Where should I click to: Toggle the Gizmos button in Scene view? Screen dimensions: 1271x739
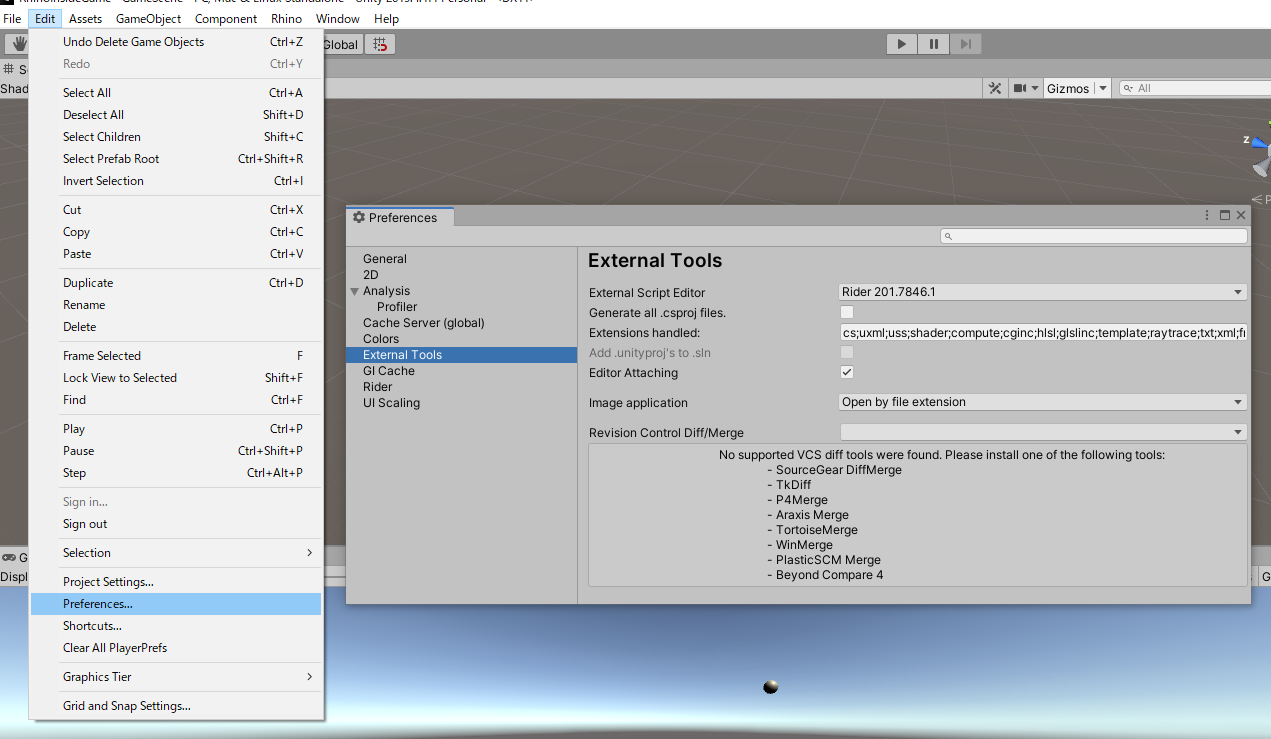tap(1068, 88)
